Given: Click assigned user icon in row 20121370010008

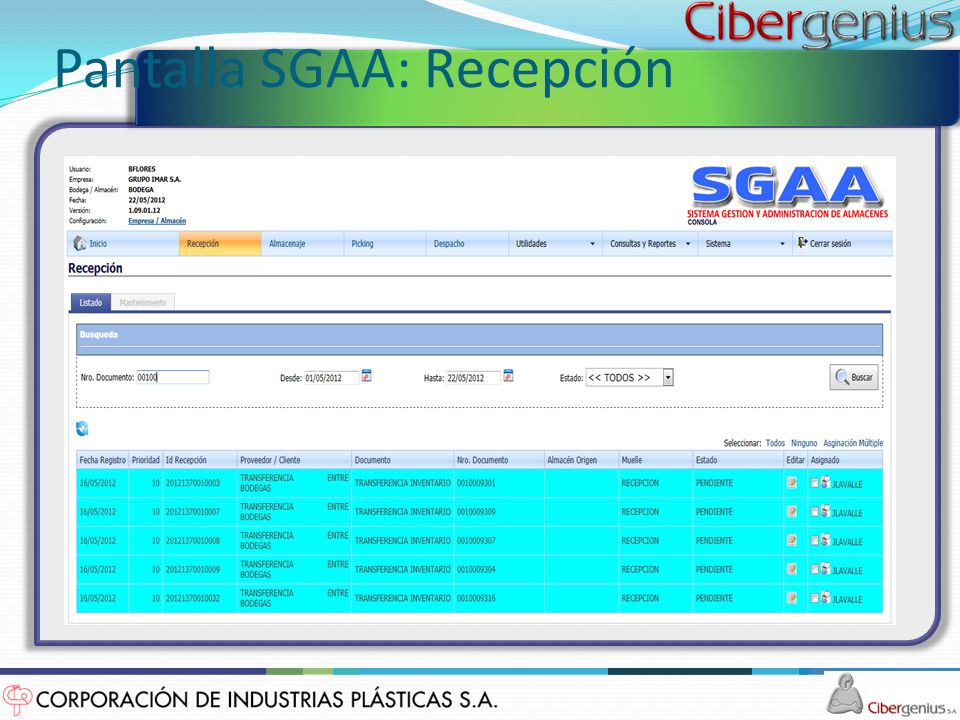Looking at the screenshot, I should tap(825, 540).
